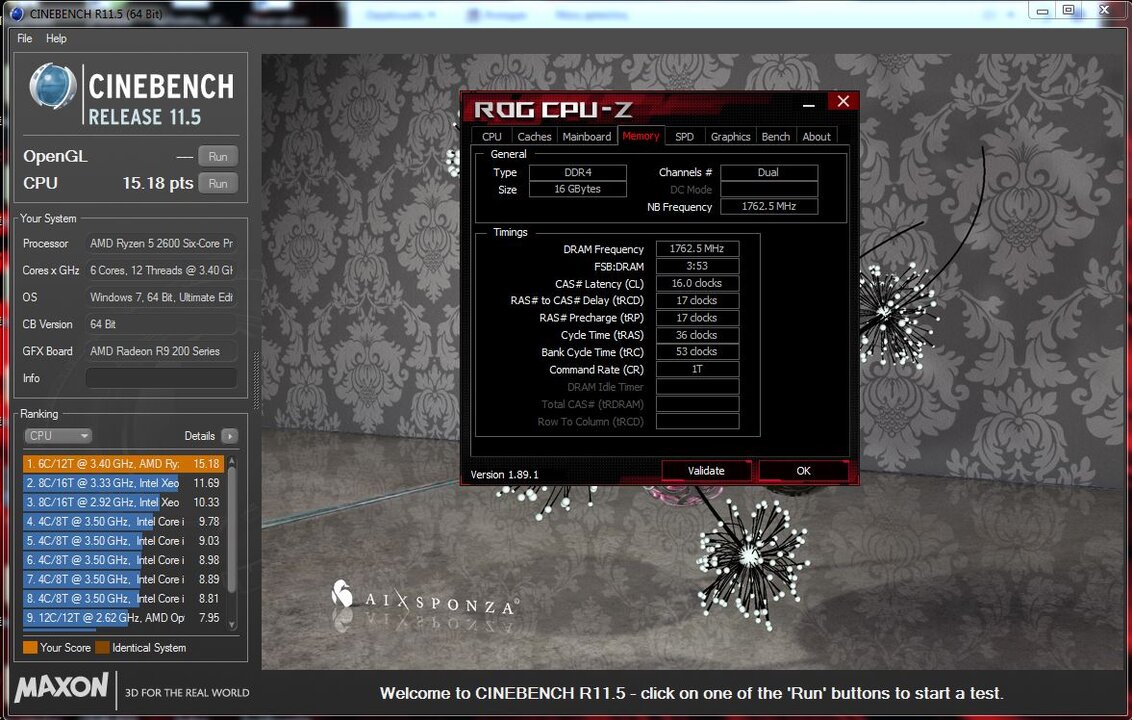Click the FSB:DRAM 3:53 value
Screen dimensions: 1132x720
pos(697,266)
